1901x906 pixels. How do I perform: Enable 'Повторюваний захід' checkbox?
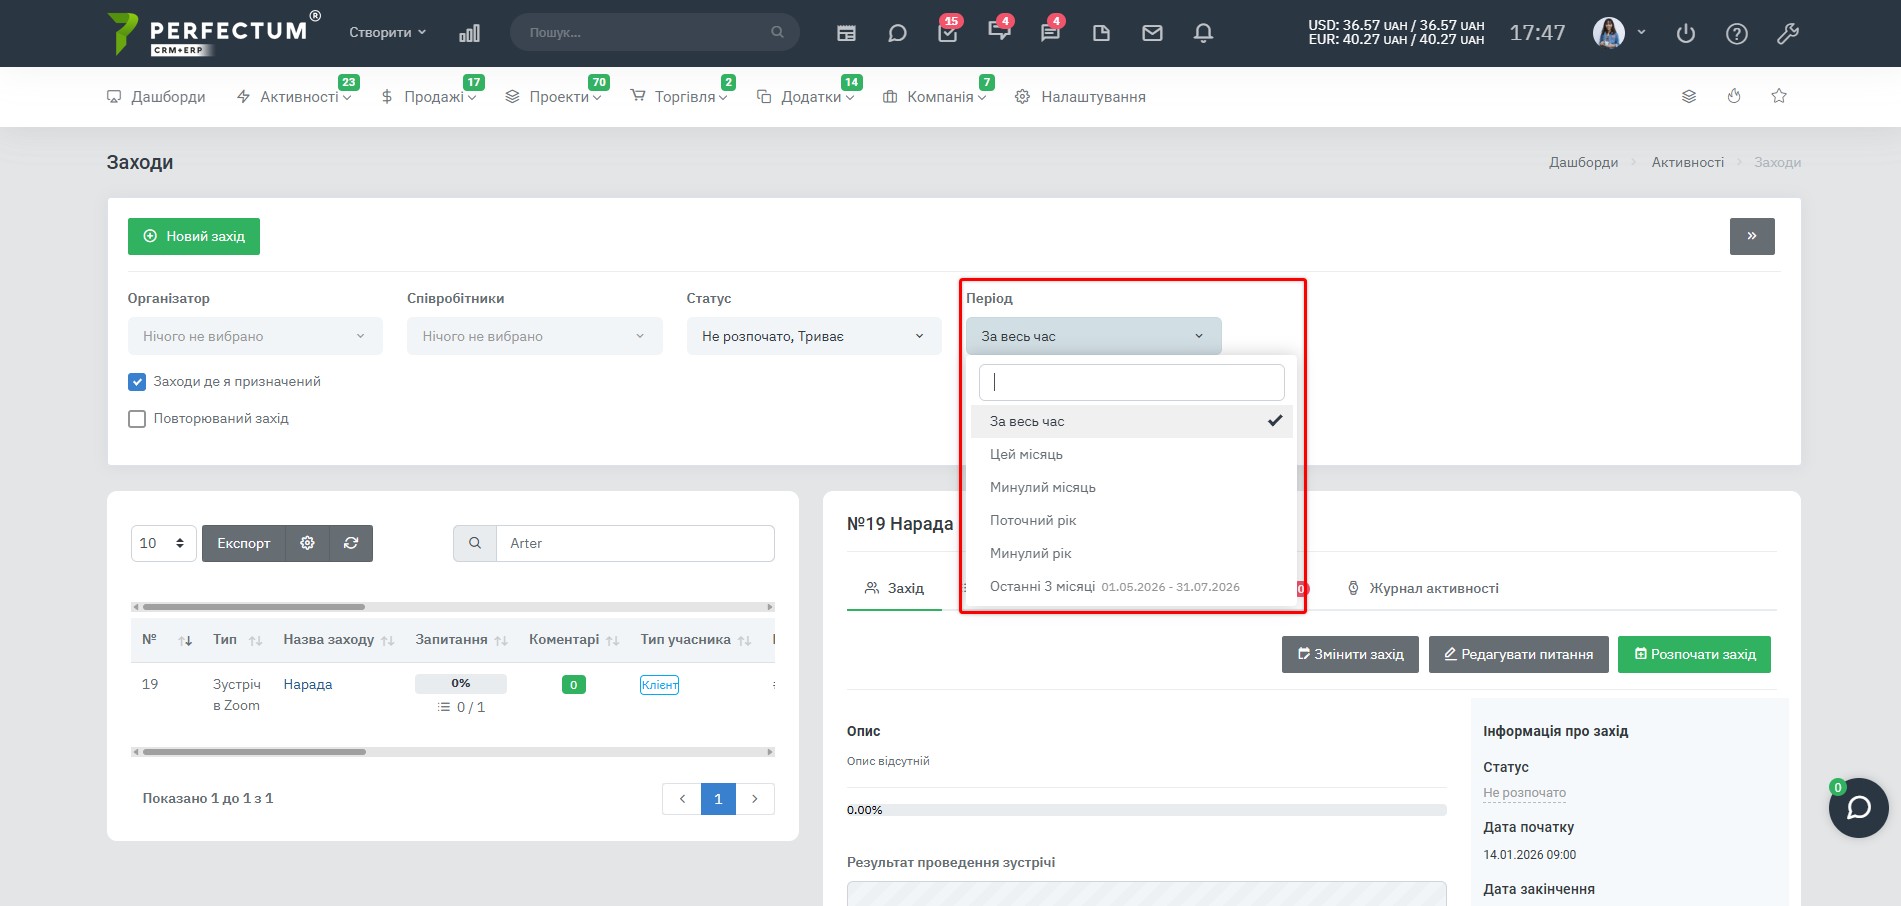tap(137, 419)
